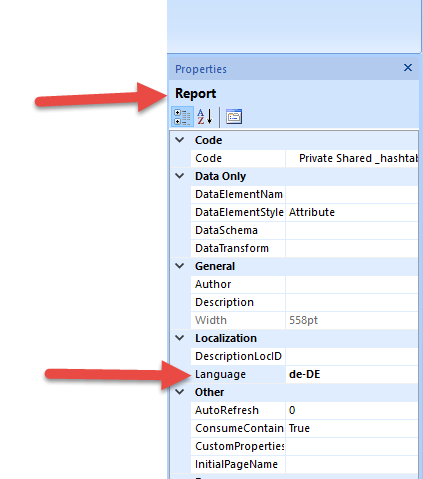Click the InitialPageName value field

(352, 464)
